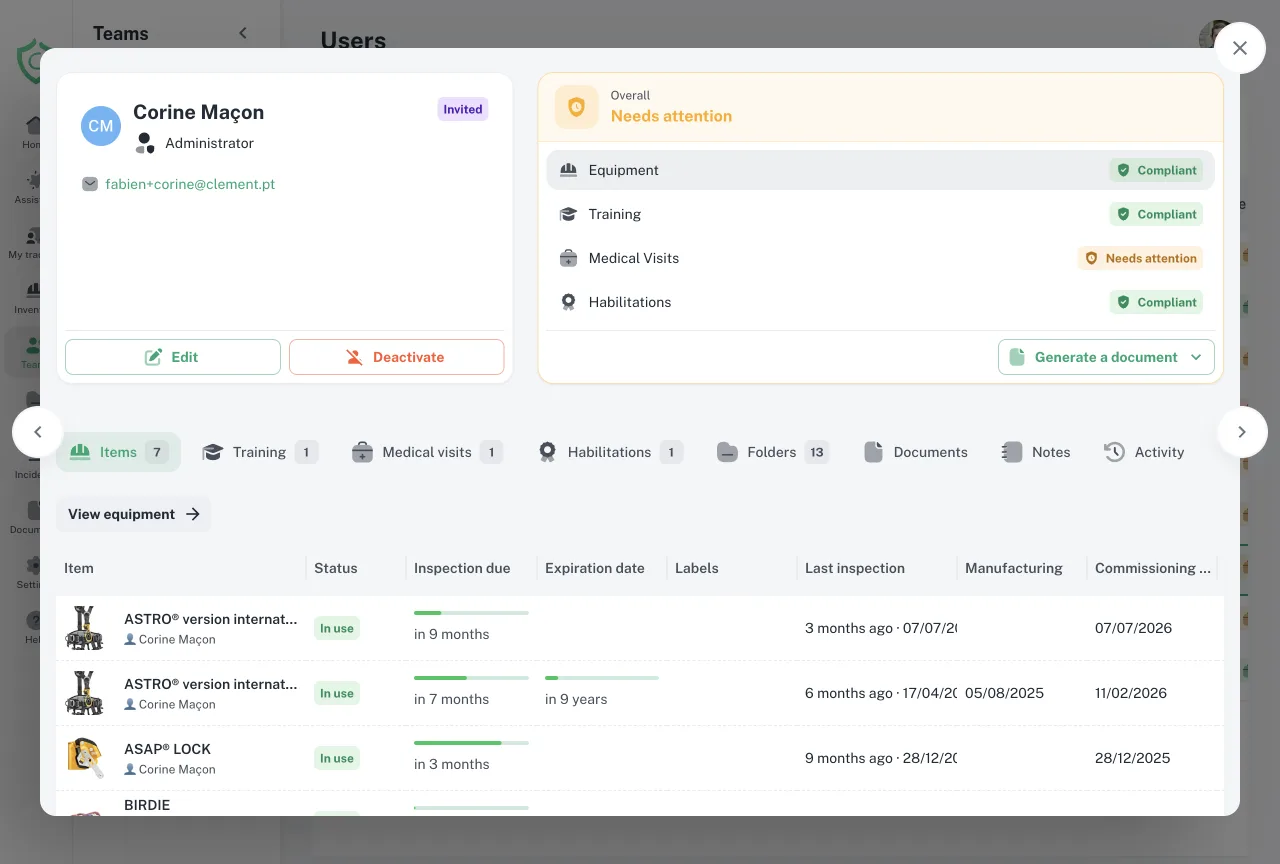Image resolution: width=1280 pixels, height=864 pixels.
Task: Collapse the Teams sidebar chevron
Action: (x=243, y=33)
